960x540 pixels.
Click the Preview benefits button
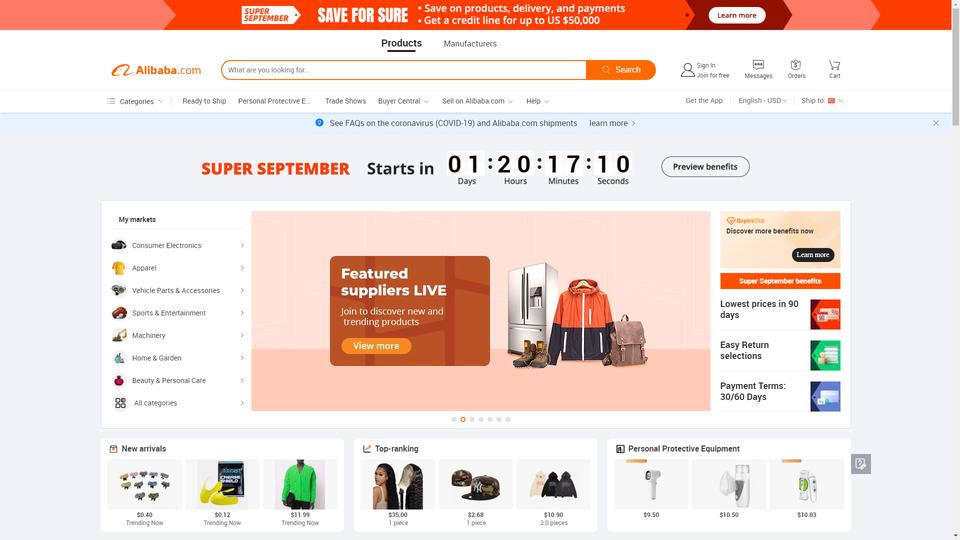tap(705, 167)
